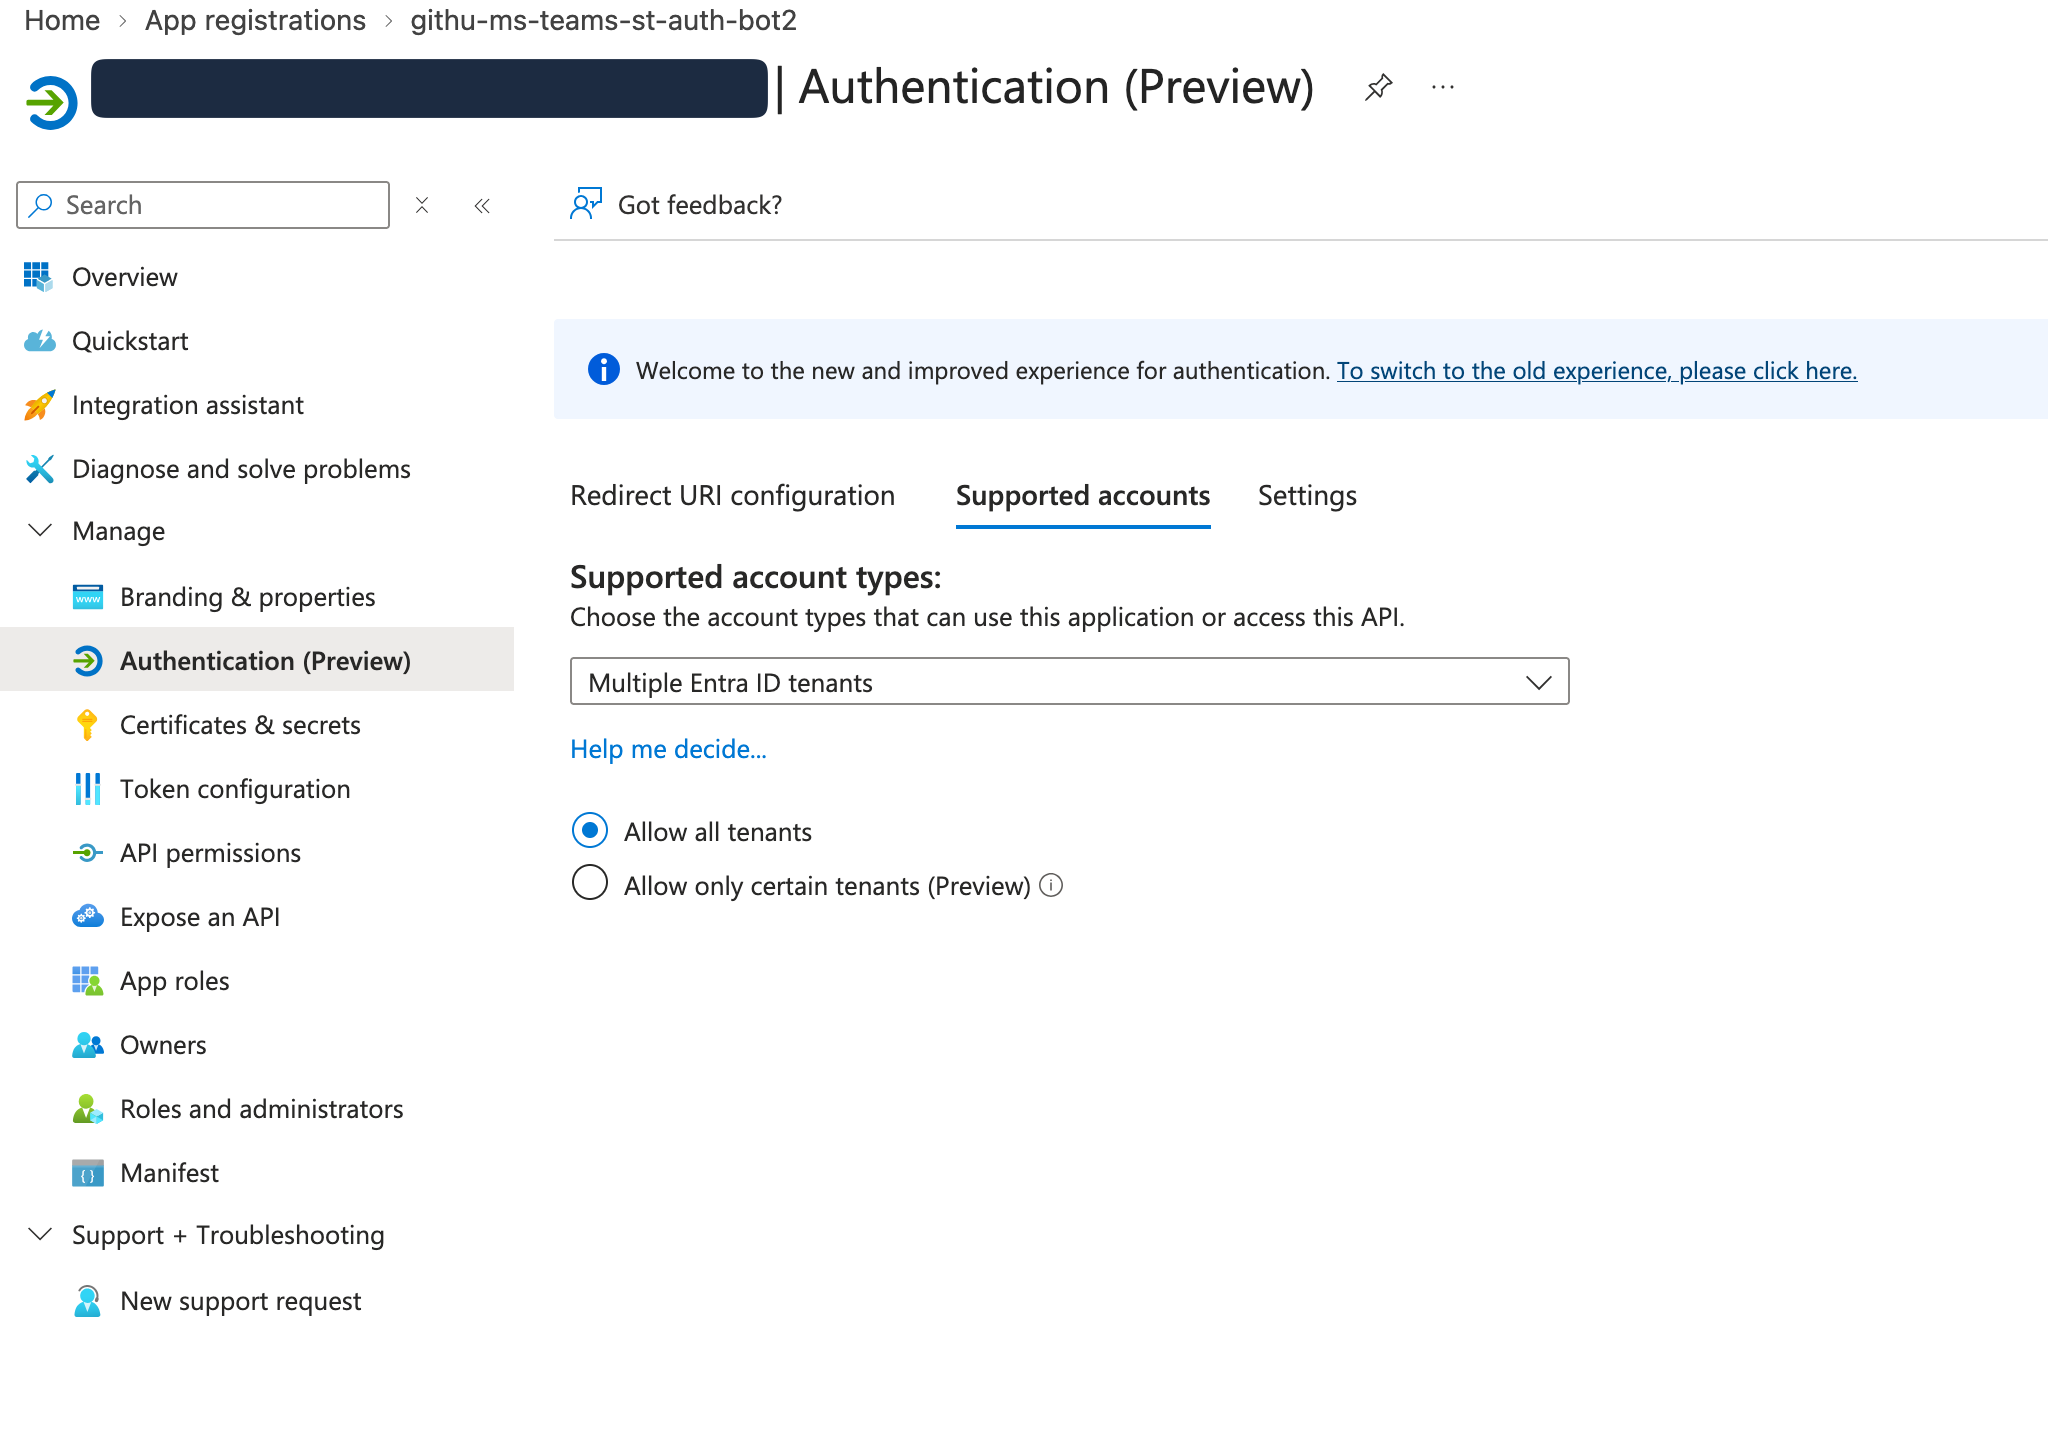2048x1450 pixels.
Task: Click the Diagnose and solve problems wrench icon
Action: coord(39,469)
